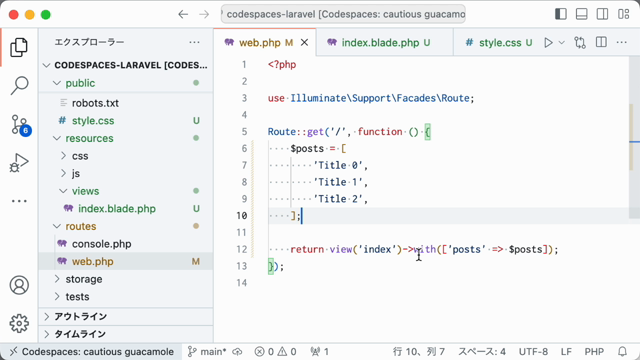
Task: Click the Run PHP file play icon
Action: tap(549, 42)
